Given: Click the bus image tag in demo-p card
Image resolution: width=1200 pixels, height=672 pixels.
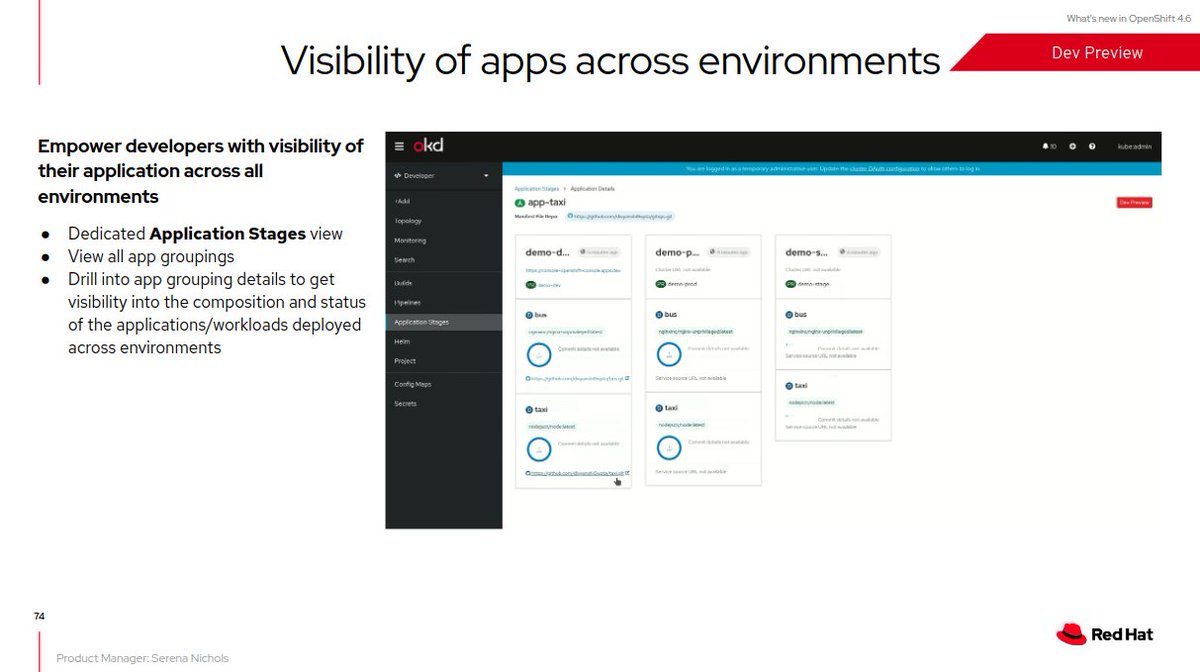Looking at the screenshot, I should [x=696, y=331].
